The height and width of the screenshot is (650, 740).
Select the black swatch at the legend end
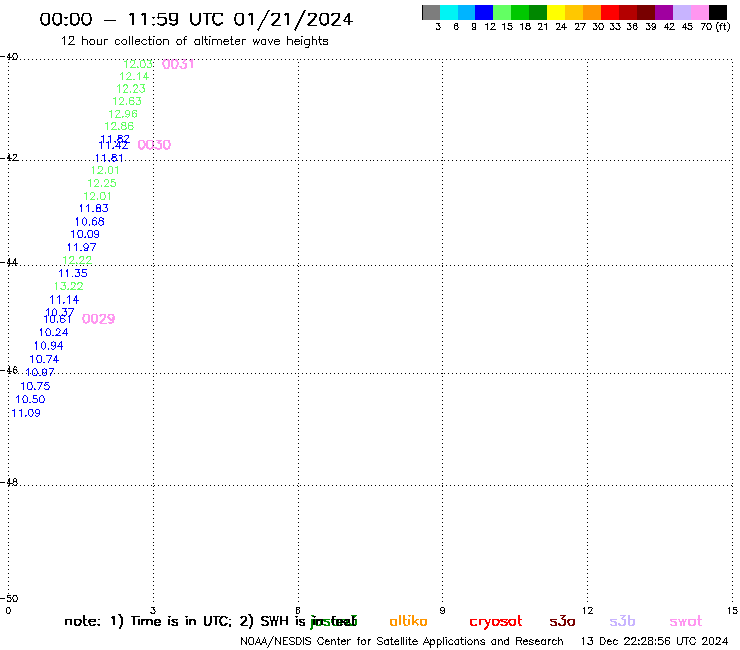[718, 12]
